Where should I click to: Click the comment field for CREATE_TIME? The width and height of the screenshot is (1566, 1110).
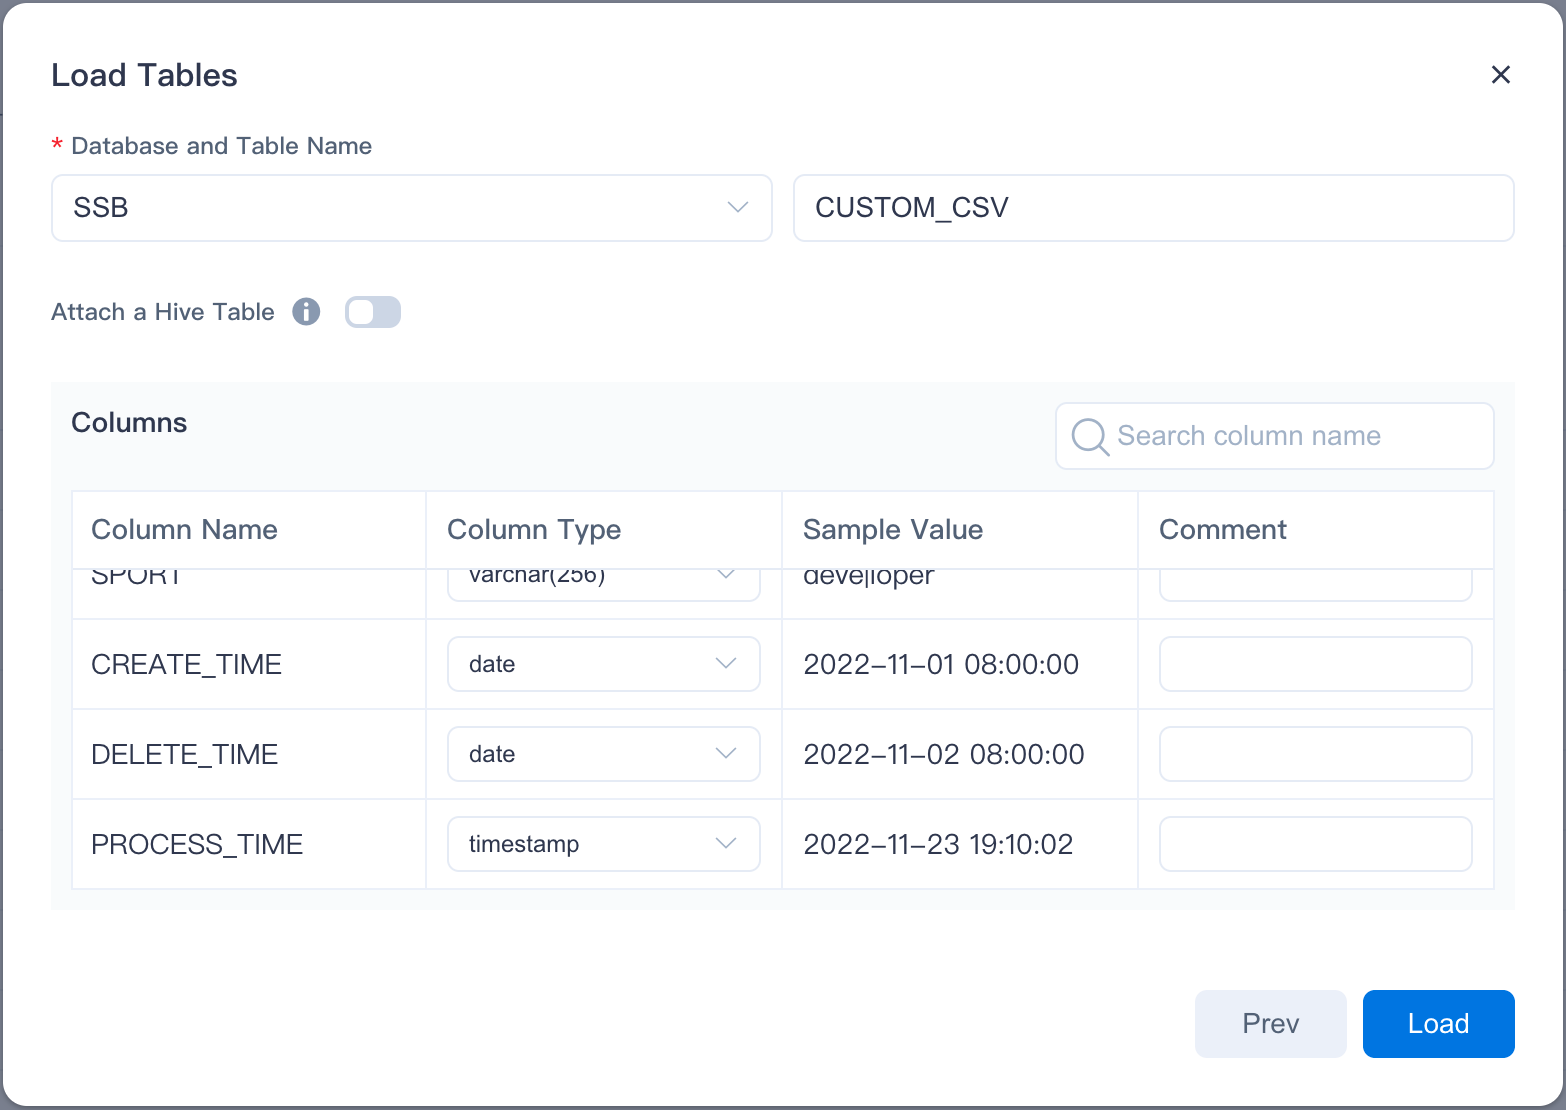pyautogui.click(x=1315, y=664)
